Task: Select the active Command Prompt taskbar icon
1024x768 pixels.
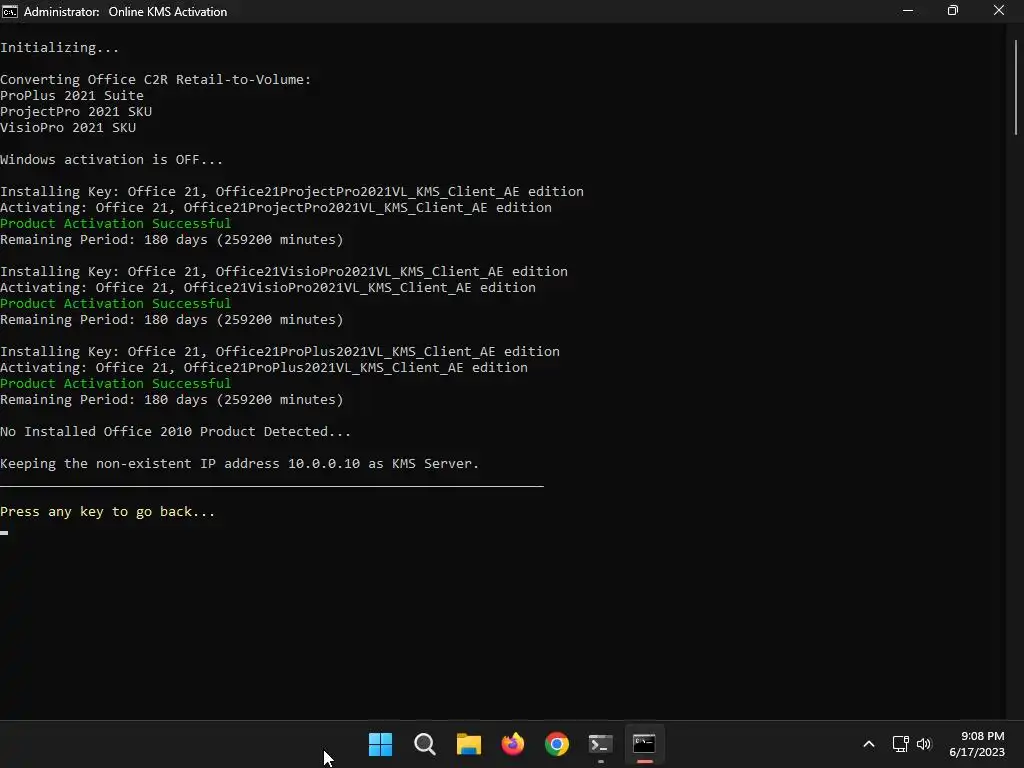Action: pos(644,744)
